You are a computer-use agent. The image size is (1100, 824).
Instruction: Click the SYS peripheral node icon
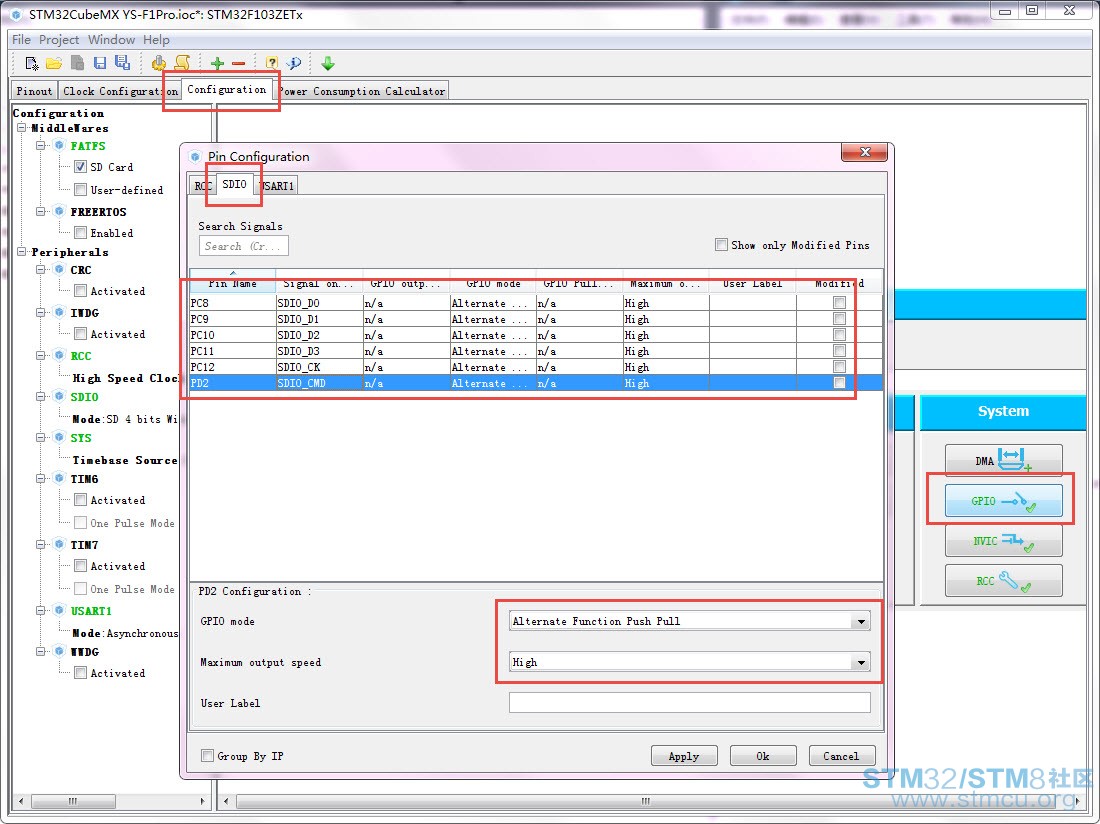(x=60, y=437)
